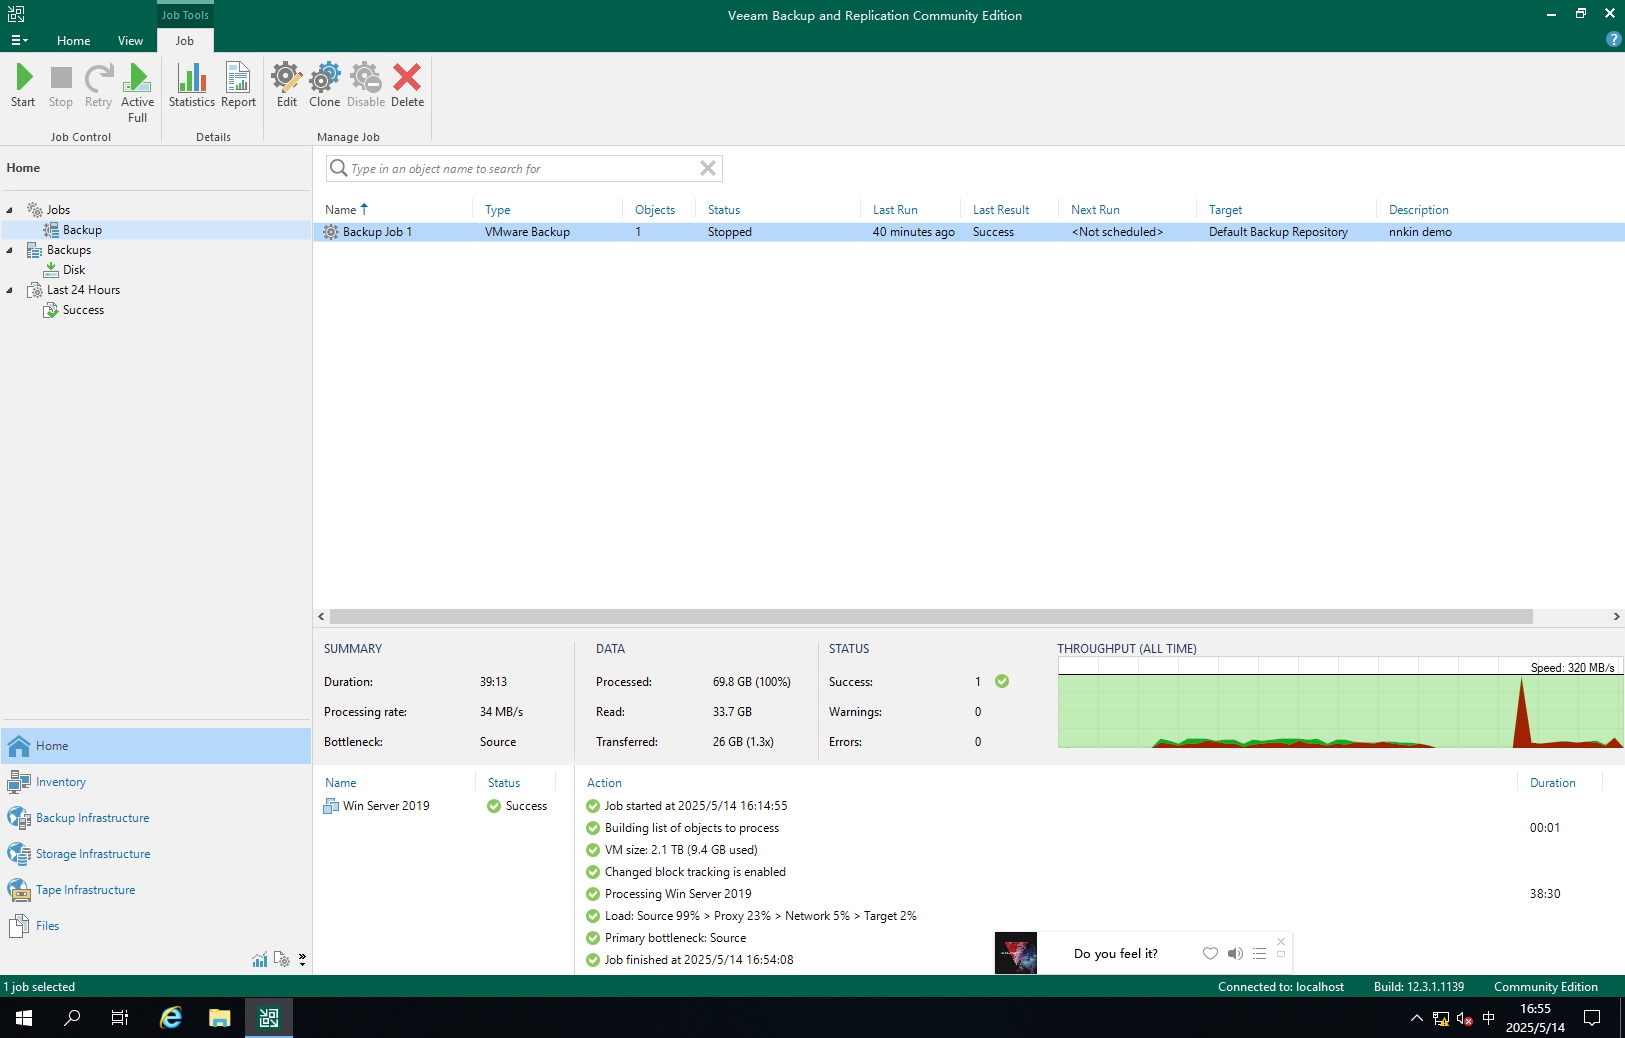The image size is (1625, 1038).
Task: Click the Start job icon
Action: 23,85
